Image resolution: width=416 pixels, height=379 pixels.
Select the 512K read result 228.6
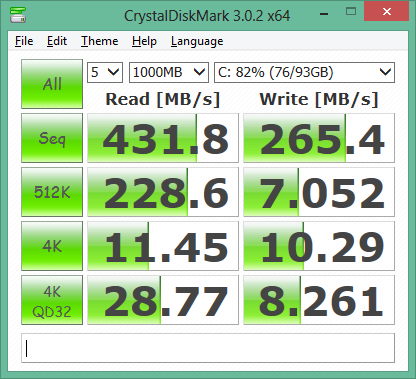click(163, 192)
